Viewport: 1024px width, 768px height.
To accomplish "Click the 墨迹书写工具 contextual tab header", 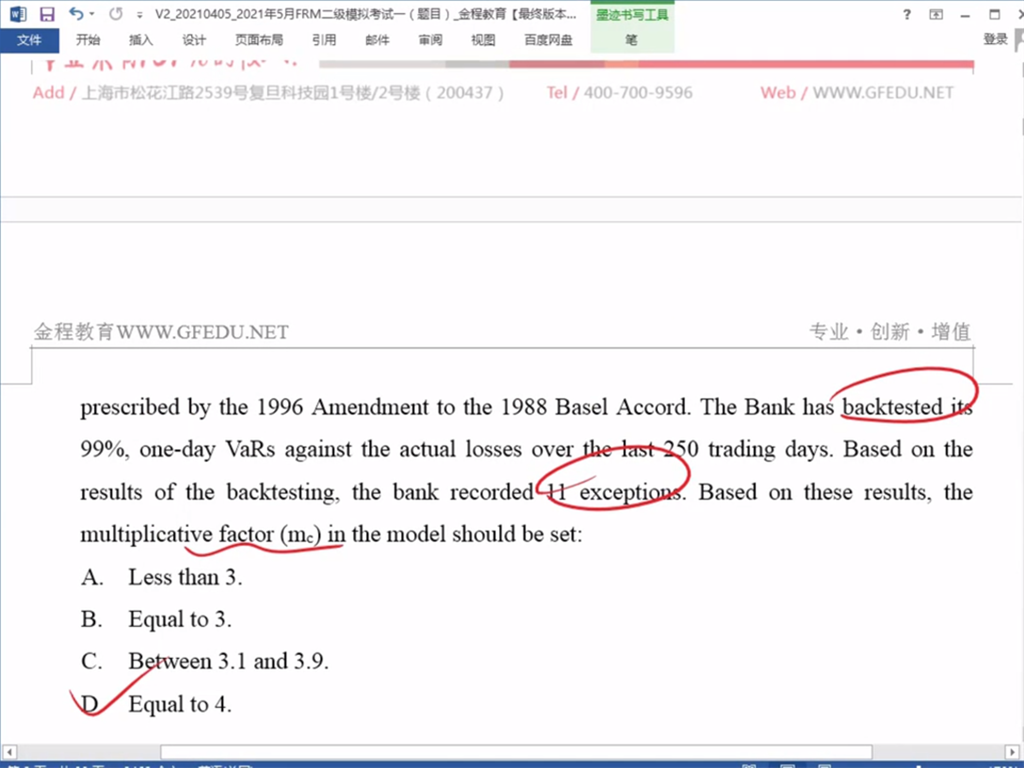I will coord(632,14).
